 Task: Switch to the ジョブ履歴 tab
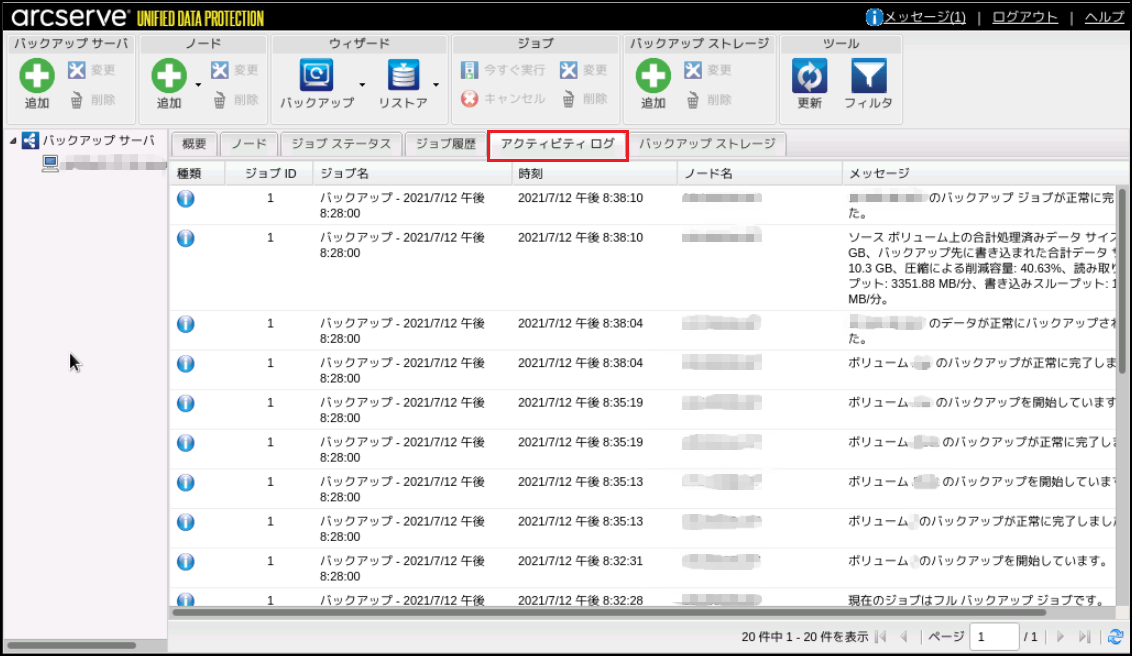click(x=445, y=144)
